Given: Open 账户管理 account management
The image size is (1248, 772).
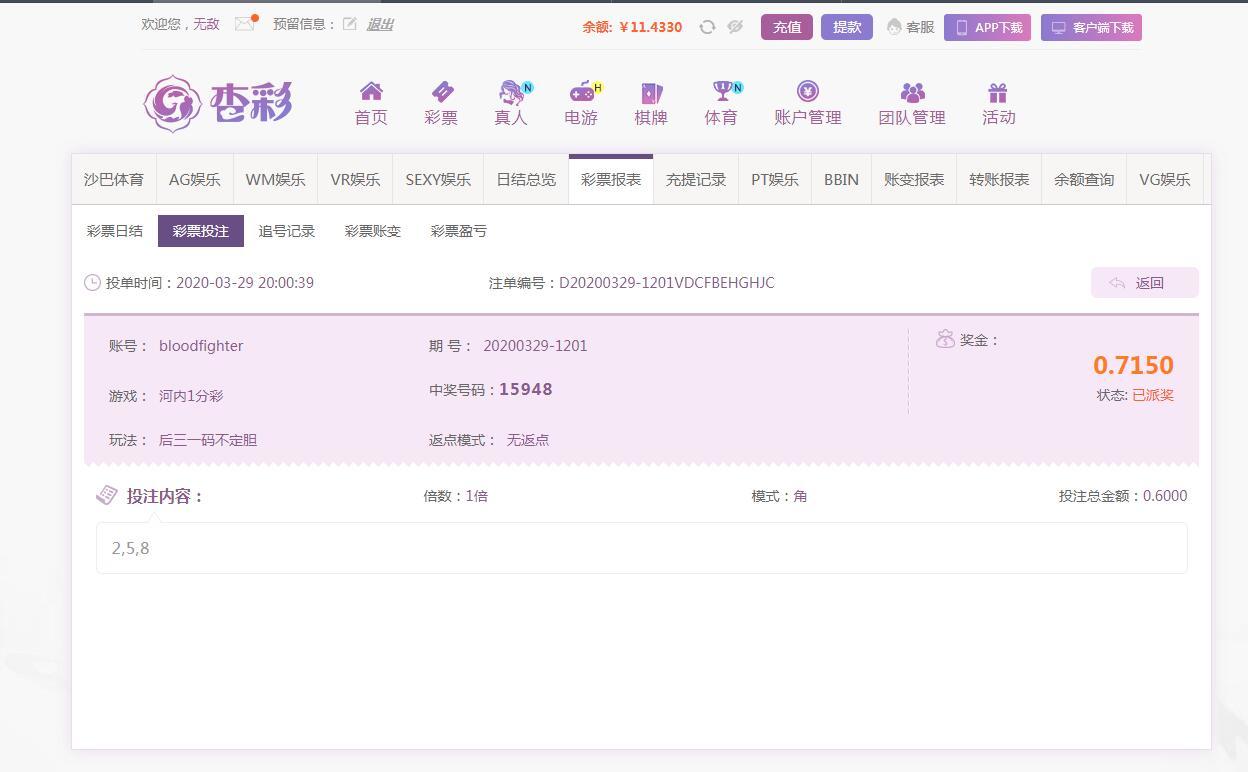Looking at the screenshot, I should click(807, 103).
